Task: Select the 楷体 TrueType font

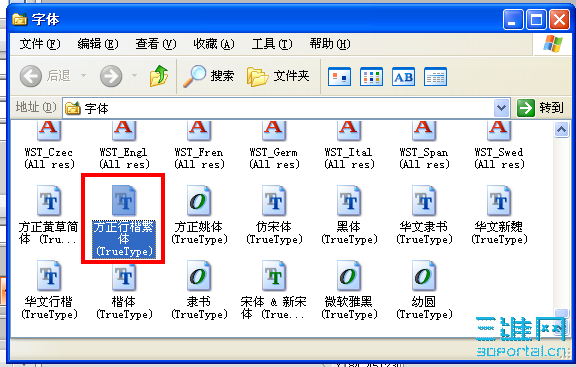Action: click(124, 290)
